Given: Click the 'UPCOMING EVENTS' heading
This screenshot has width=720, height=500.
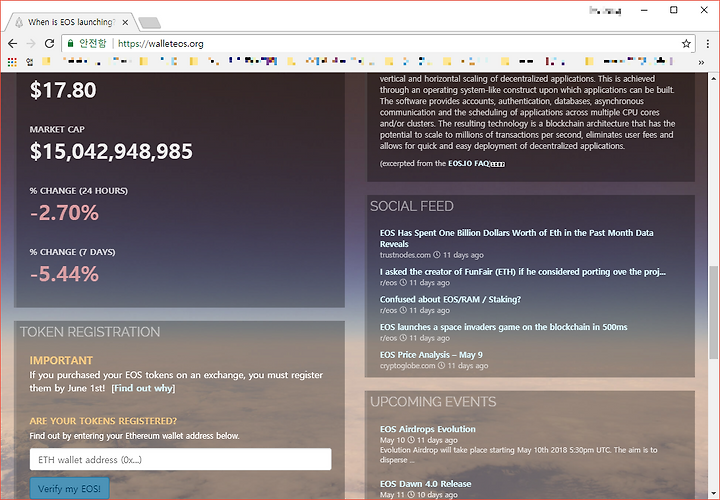Looking at the screenshot, I should click(x=433, y=402).
